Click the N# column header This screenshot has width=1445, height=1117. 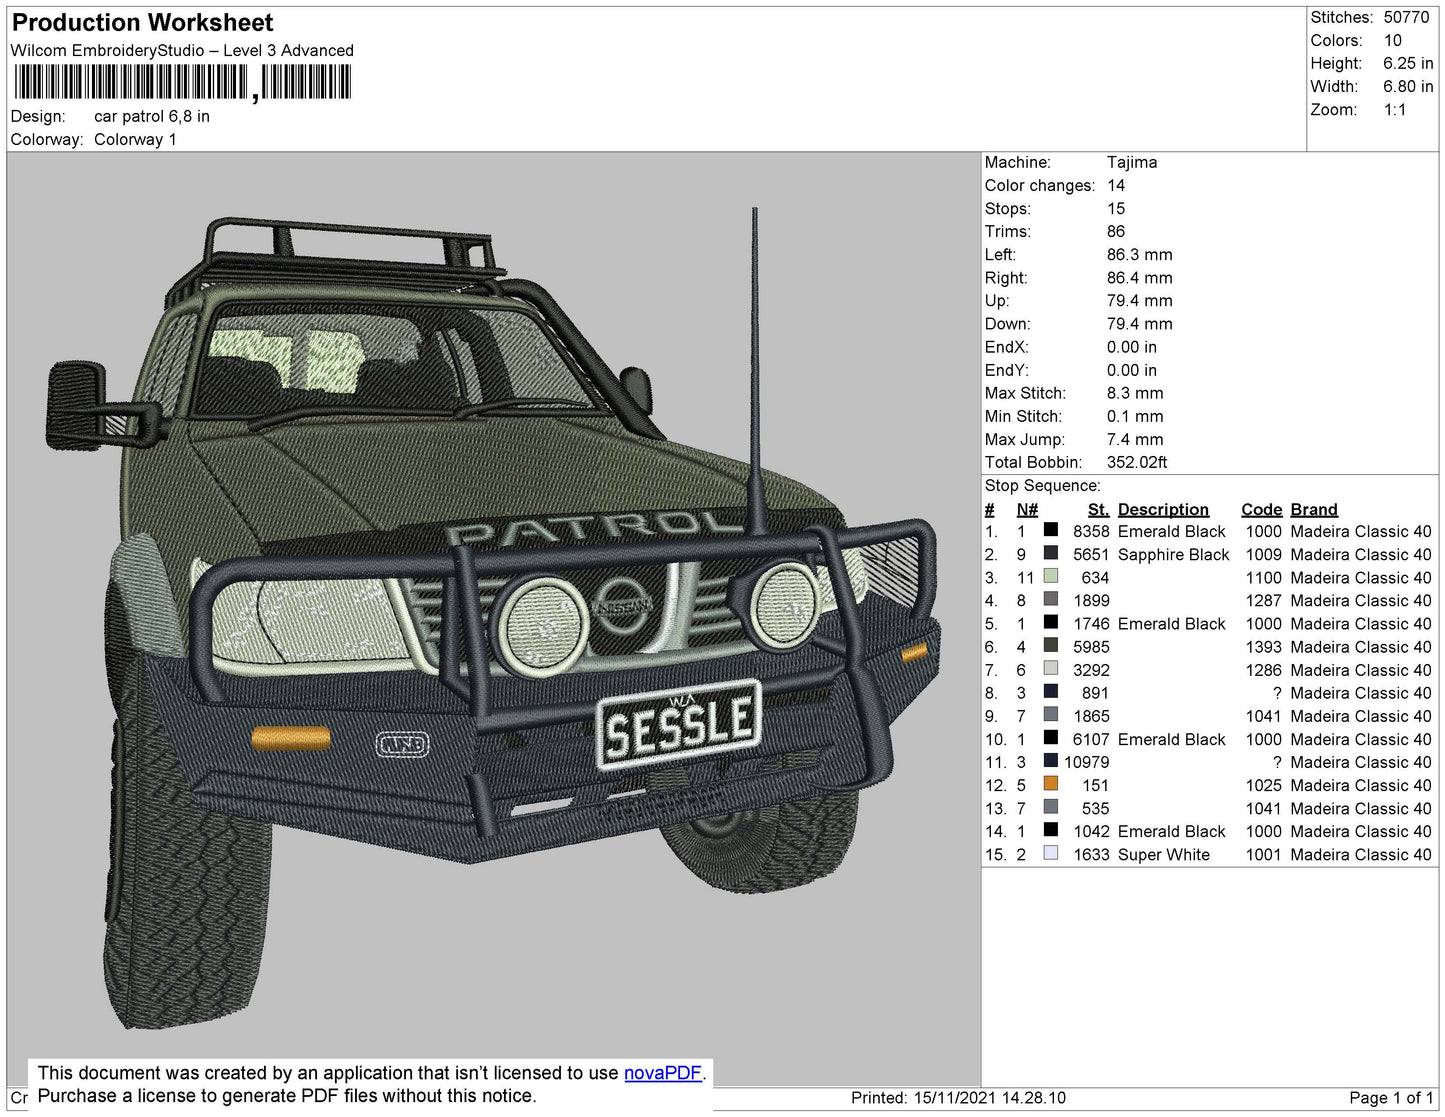(1027, 509)
